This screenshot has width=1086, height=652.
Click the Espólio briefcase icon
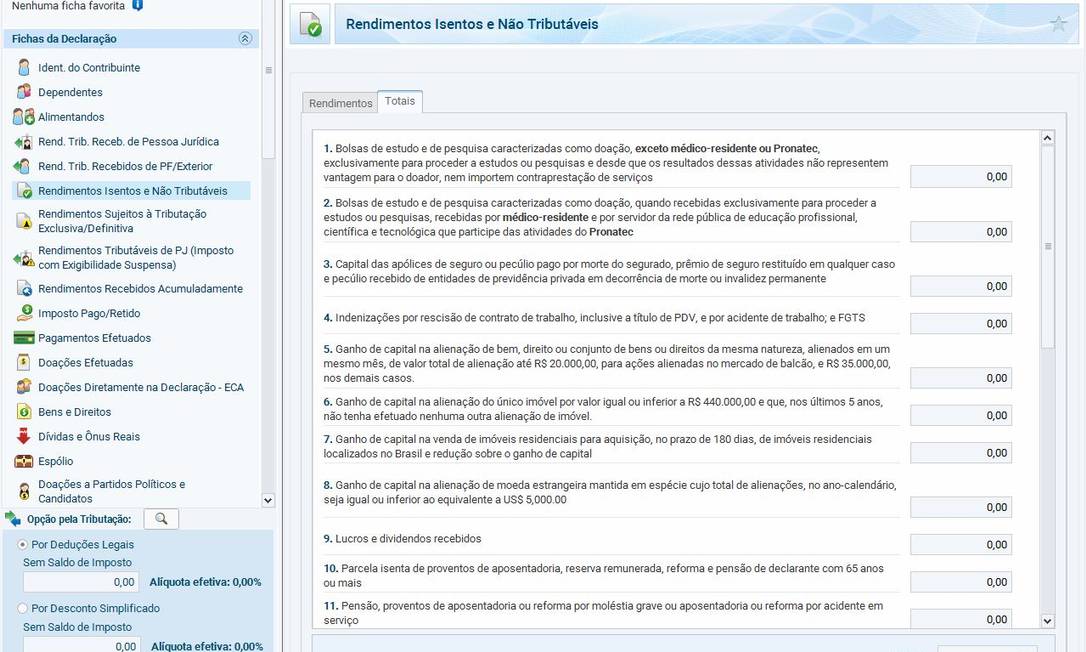tap(22, 460)
